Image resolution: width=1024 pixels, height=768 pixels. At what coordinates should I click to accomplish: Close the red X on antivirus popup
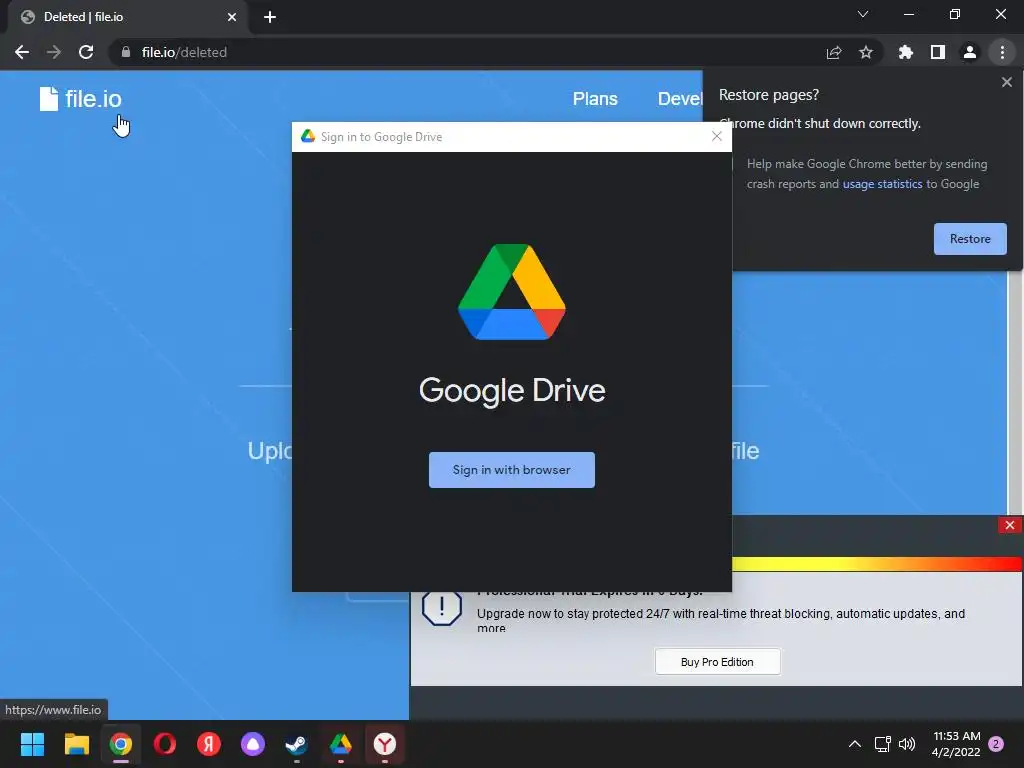pyautogui.click(x=1010, y=525)
